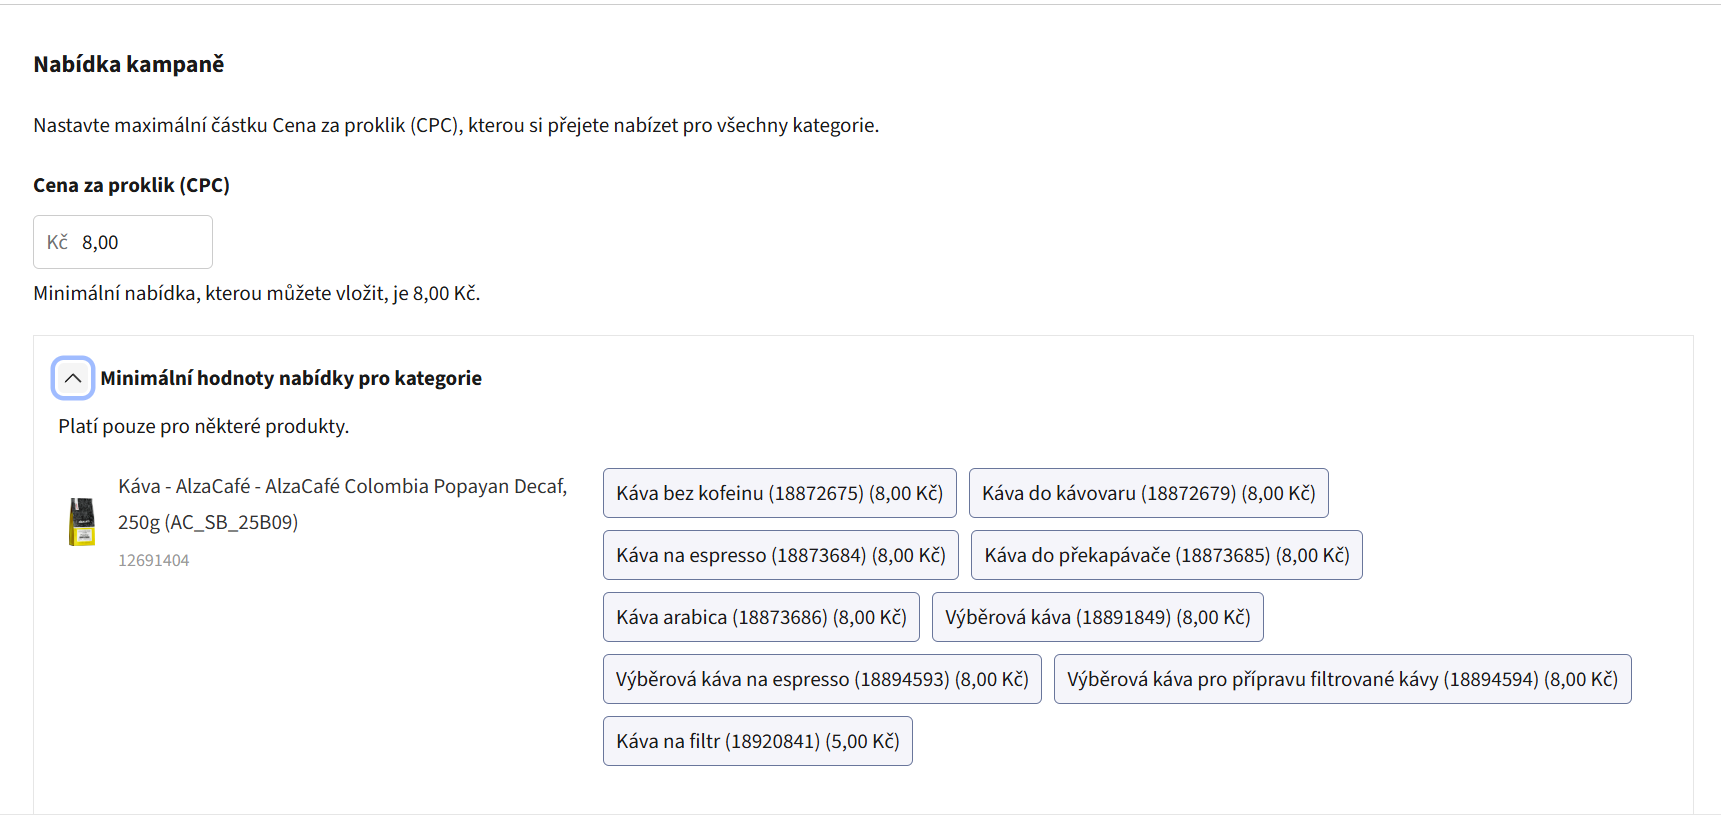
Task: Select the Káva bez kofeinu (18872675) chip
Action: [780, 493]
